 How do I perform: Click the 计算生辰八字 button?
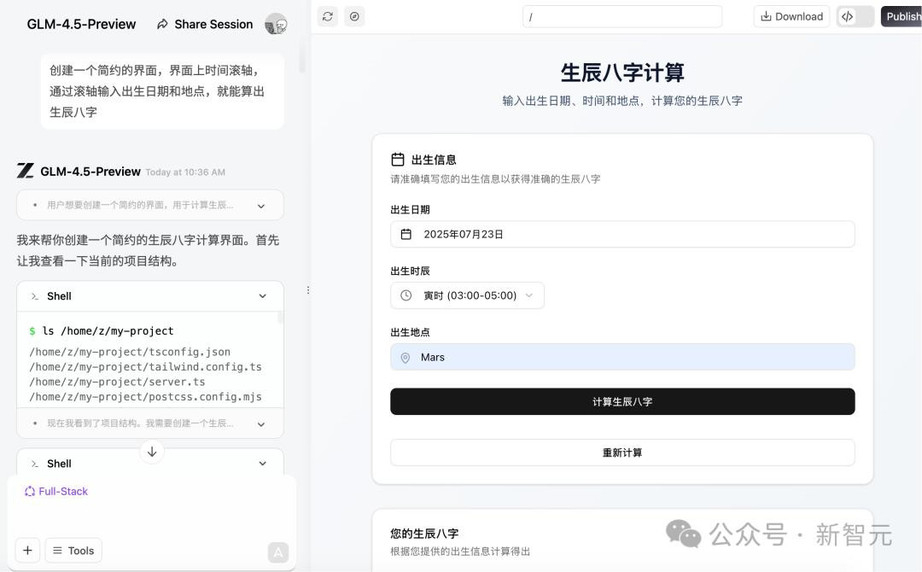[622, 402]
